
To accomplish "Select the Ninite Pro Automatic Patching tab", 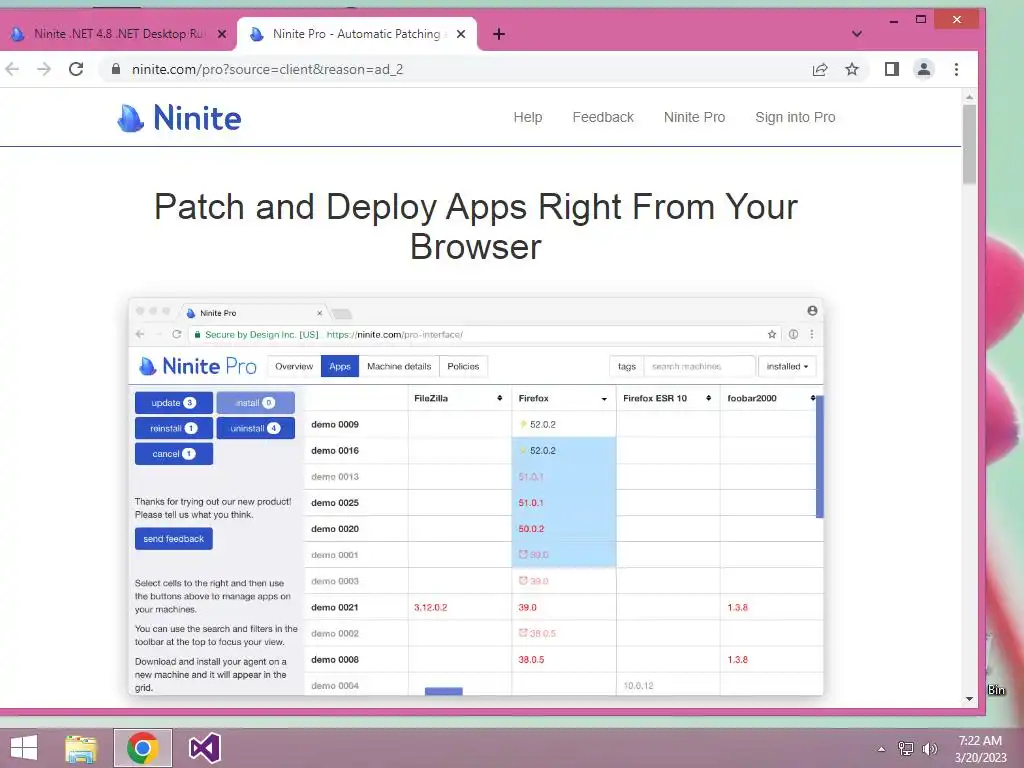I will (x=357, y=34).
